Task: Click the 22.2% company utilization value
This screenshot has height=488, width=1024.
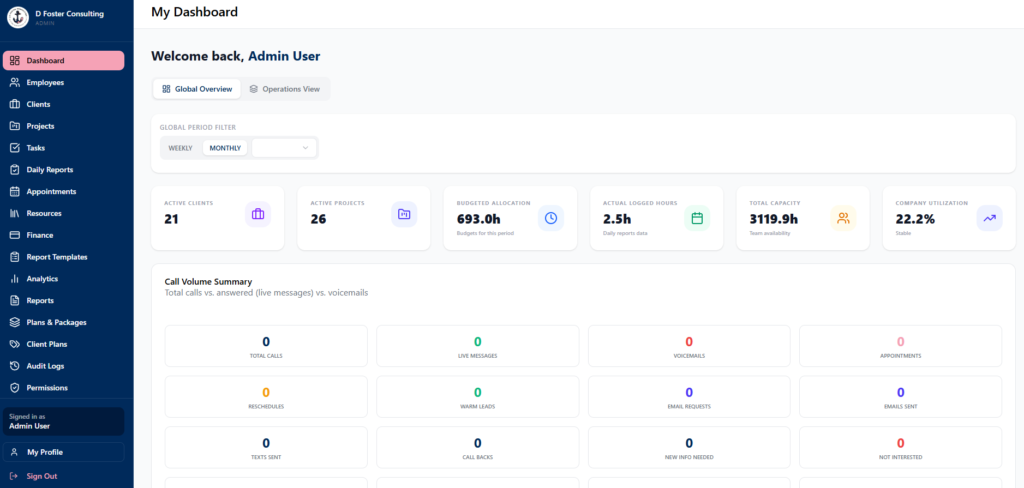Action: [915, 219]
